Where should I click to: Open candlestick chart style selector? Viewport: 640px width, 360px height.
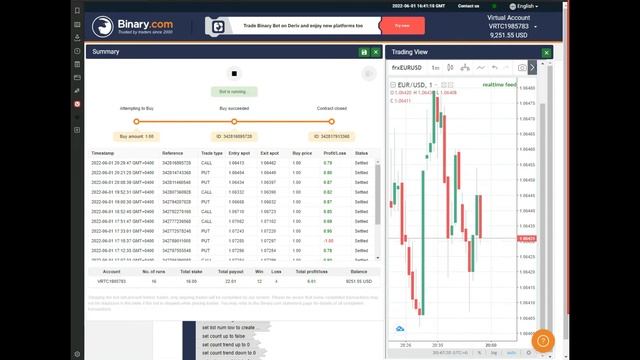450,68
